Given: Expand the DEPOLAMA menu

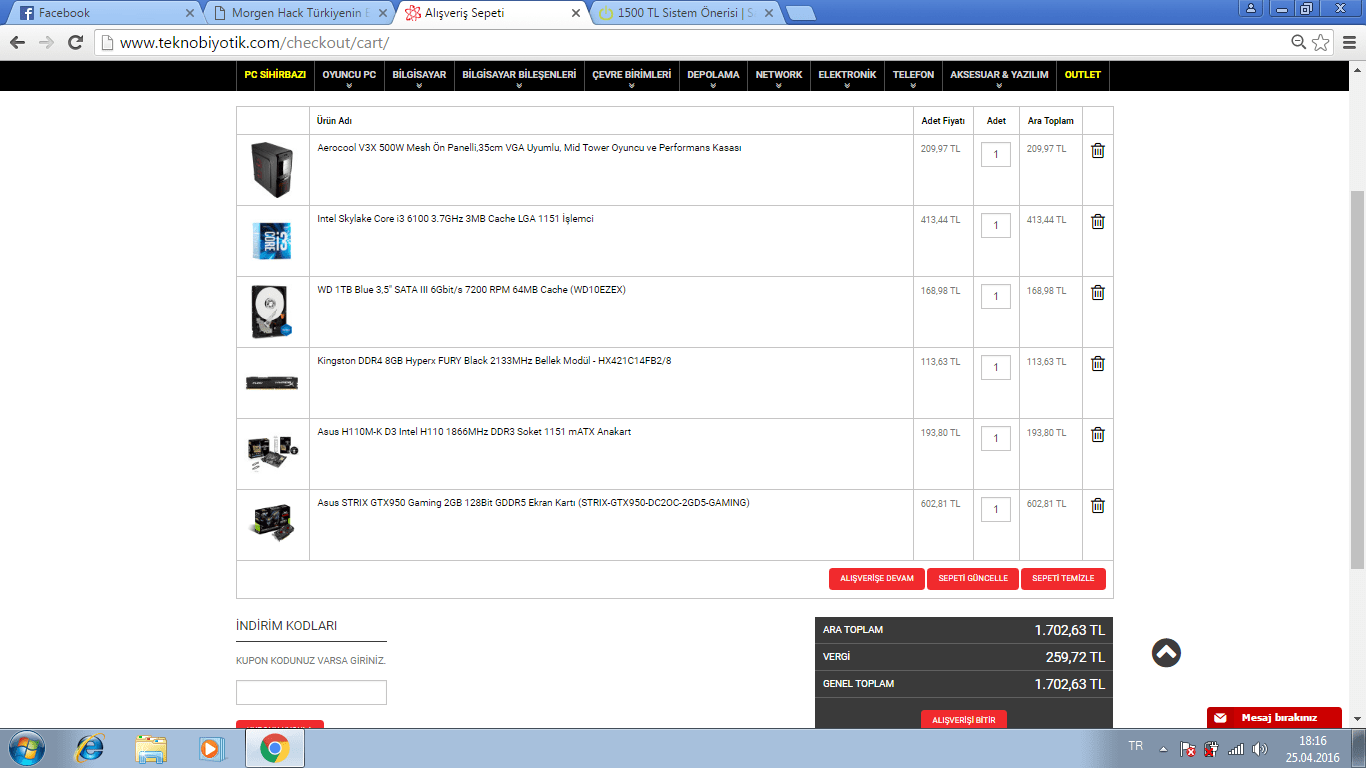Looking at the screenshot, I should (713, 76).
